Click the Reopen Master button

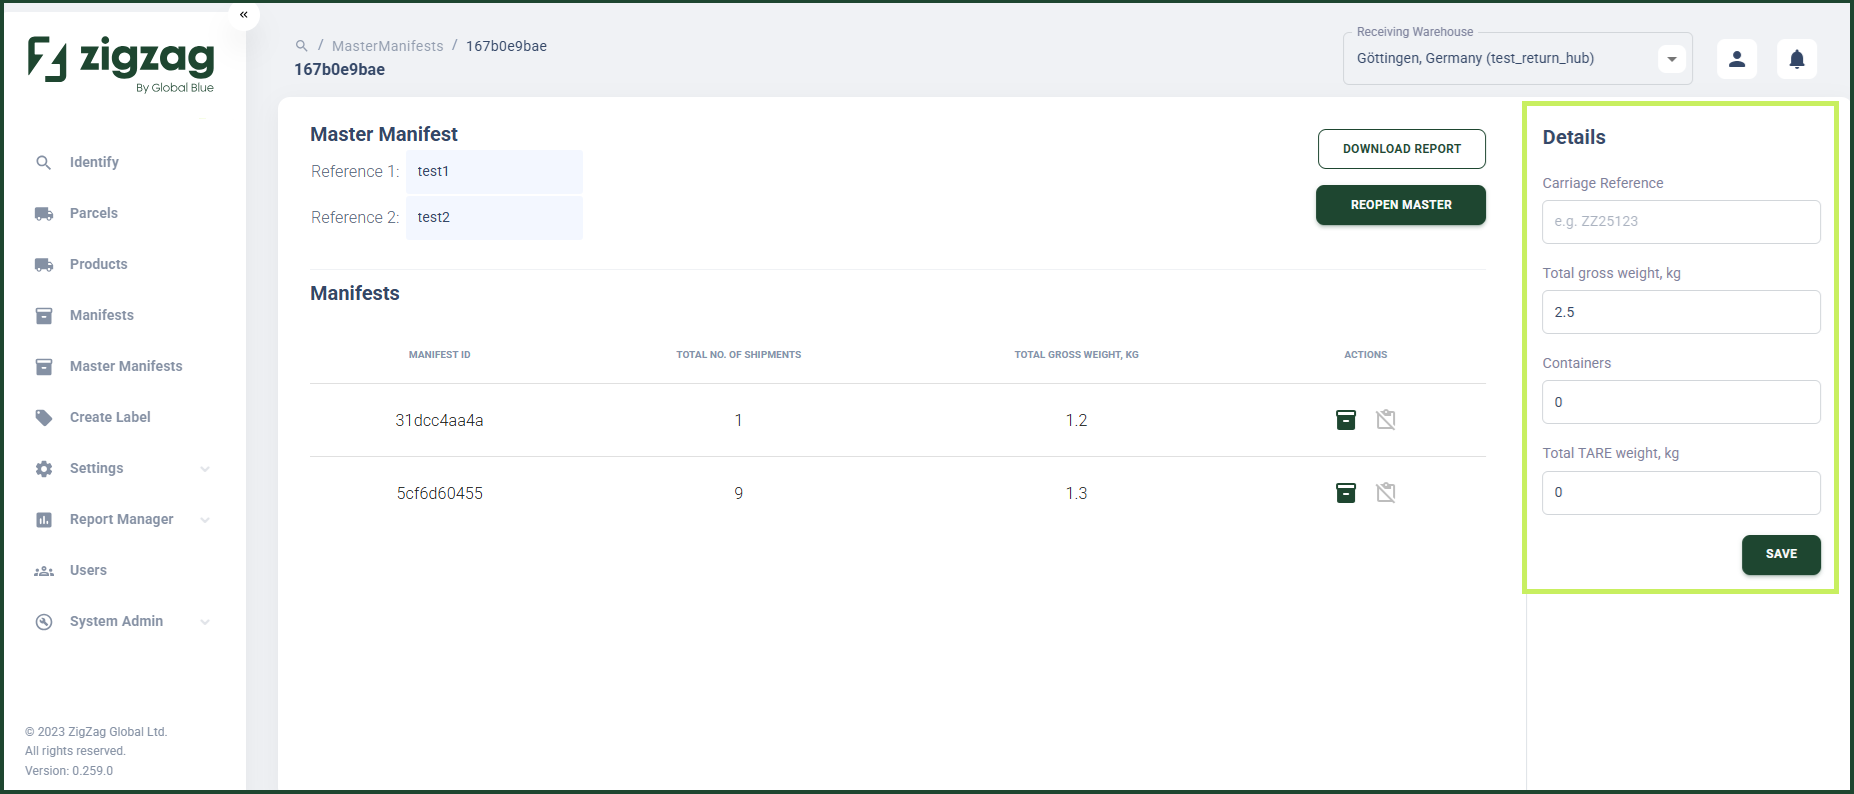[x=1401, y=205]
